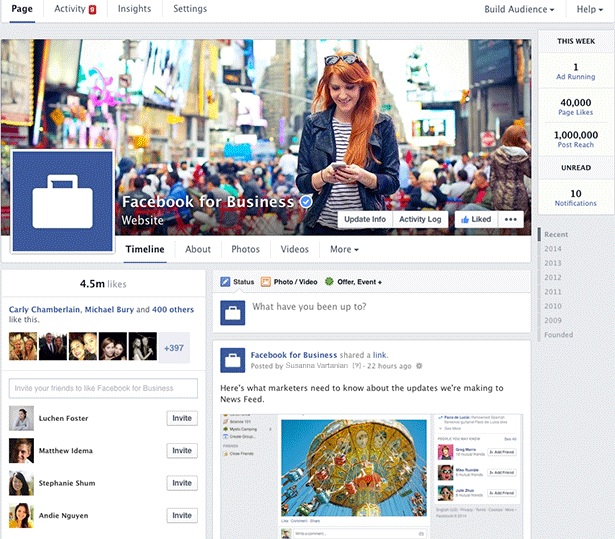Image resolution: width=615 pixels, height=539 pixels.
Task: Click the green Offer, Event icon
Action: click(329, 281)
